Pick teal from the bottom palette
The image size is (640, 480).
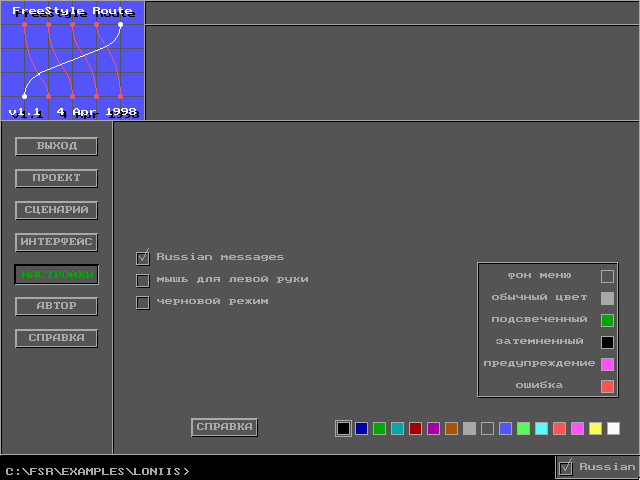point(397,429)
